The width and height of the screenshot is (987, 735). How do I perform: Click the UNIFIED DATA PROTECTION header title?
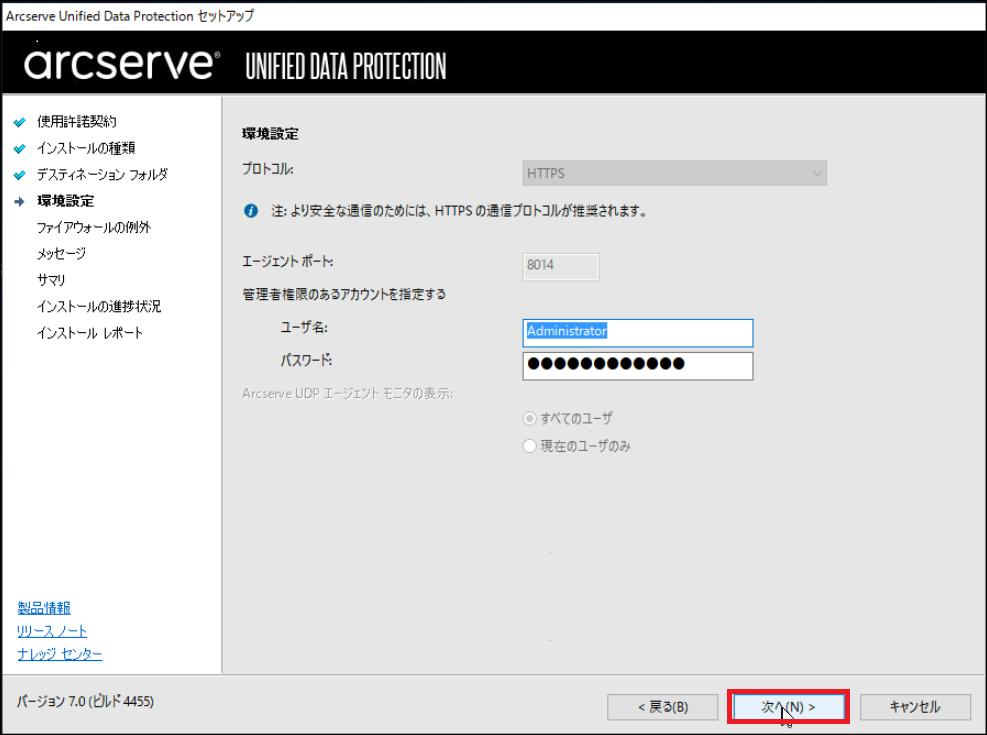click(x=346, y=67)
